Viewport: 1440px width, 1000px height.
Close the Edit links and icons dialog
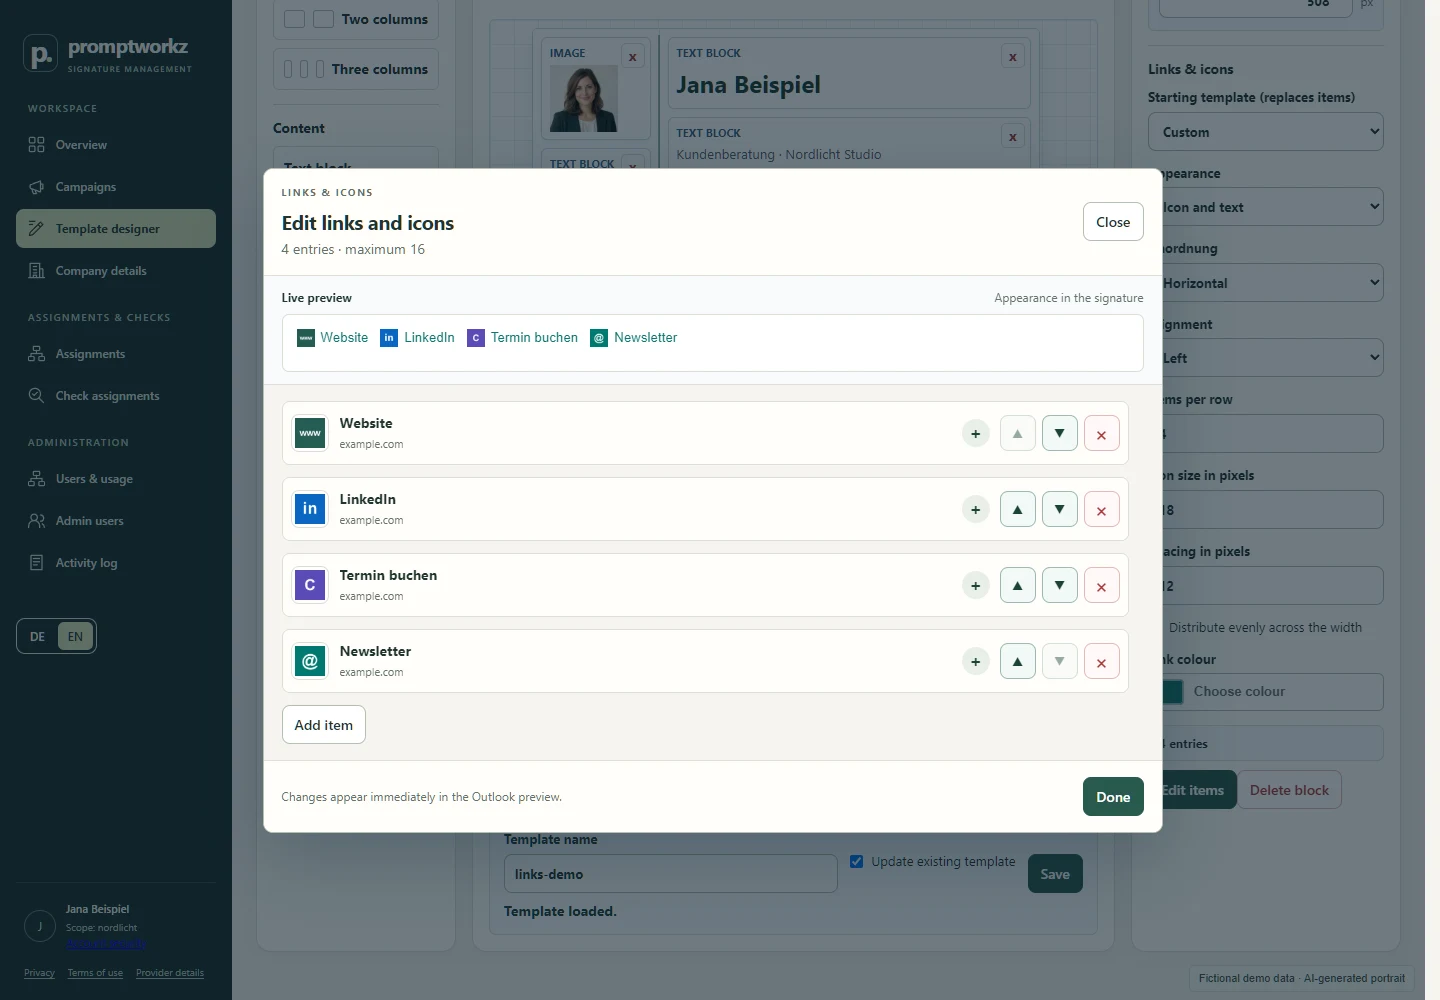[x=1113, y=222]
